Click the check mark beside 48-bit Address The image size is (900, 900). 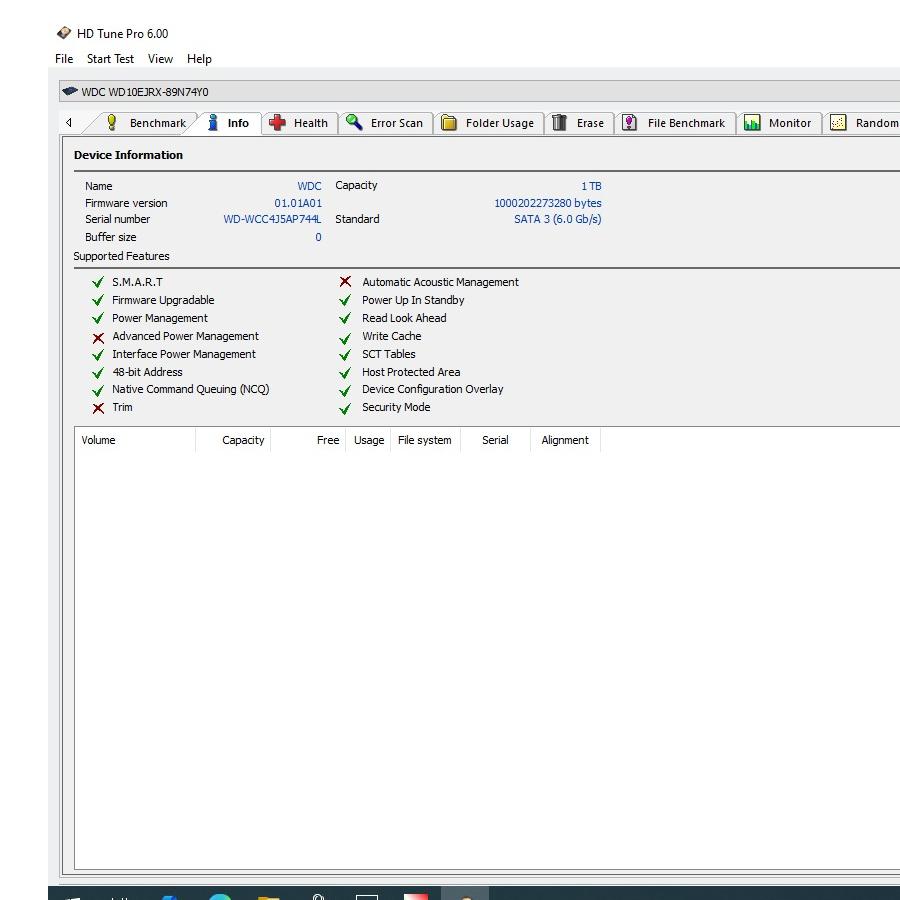coord(98,373)
